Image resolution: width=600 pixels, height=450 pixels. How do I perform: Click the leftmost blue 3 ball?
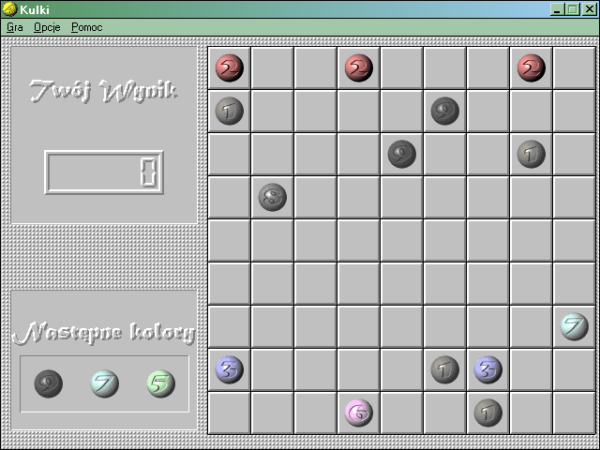[230, 369]
